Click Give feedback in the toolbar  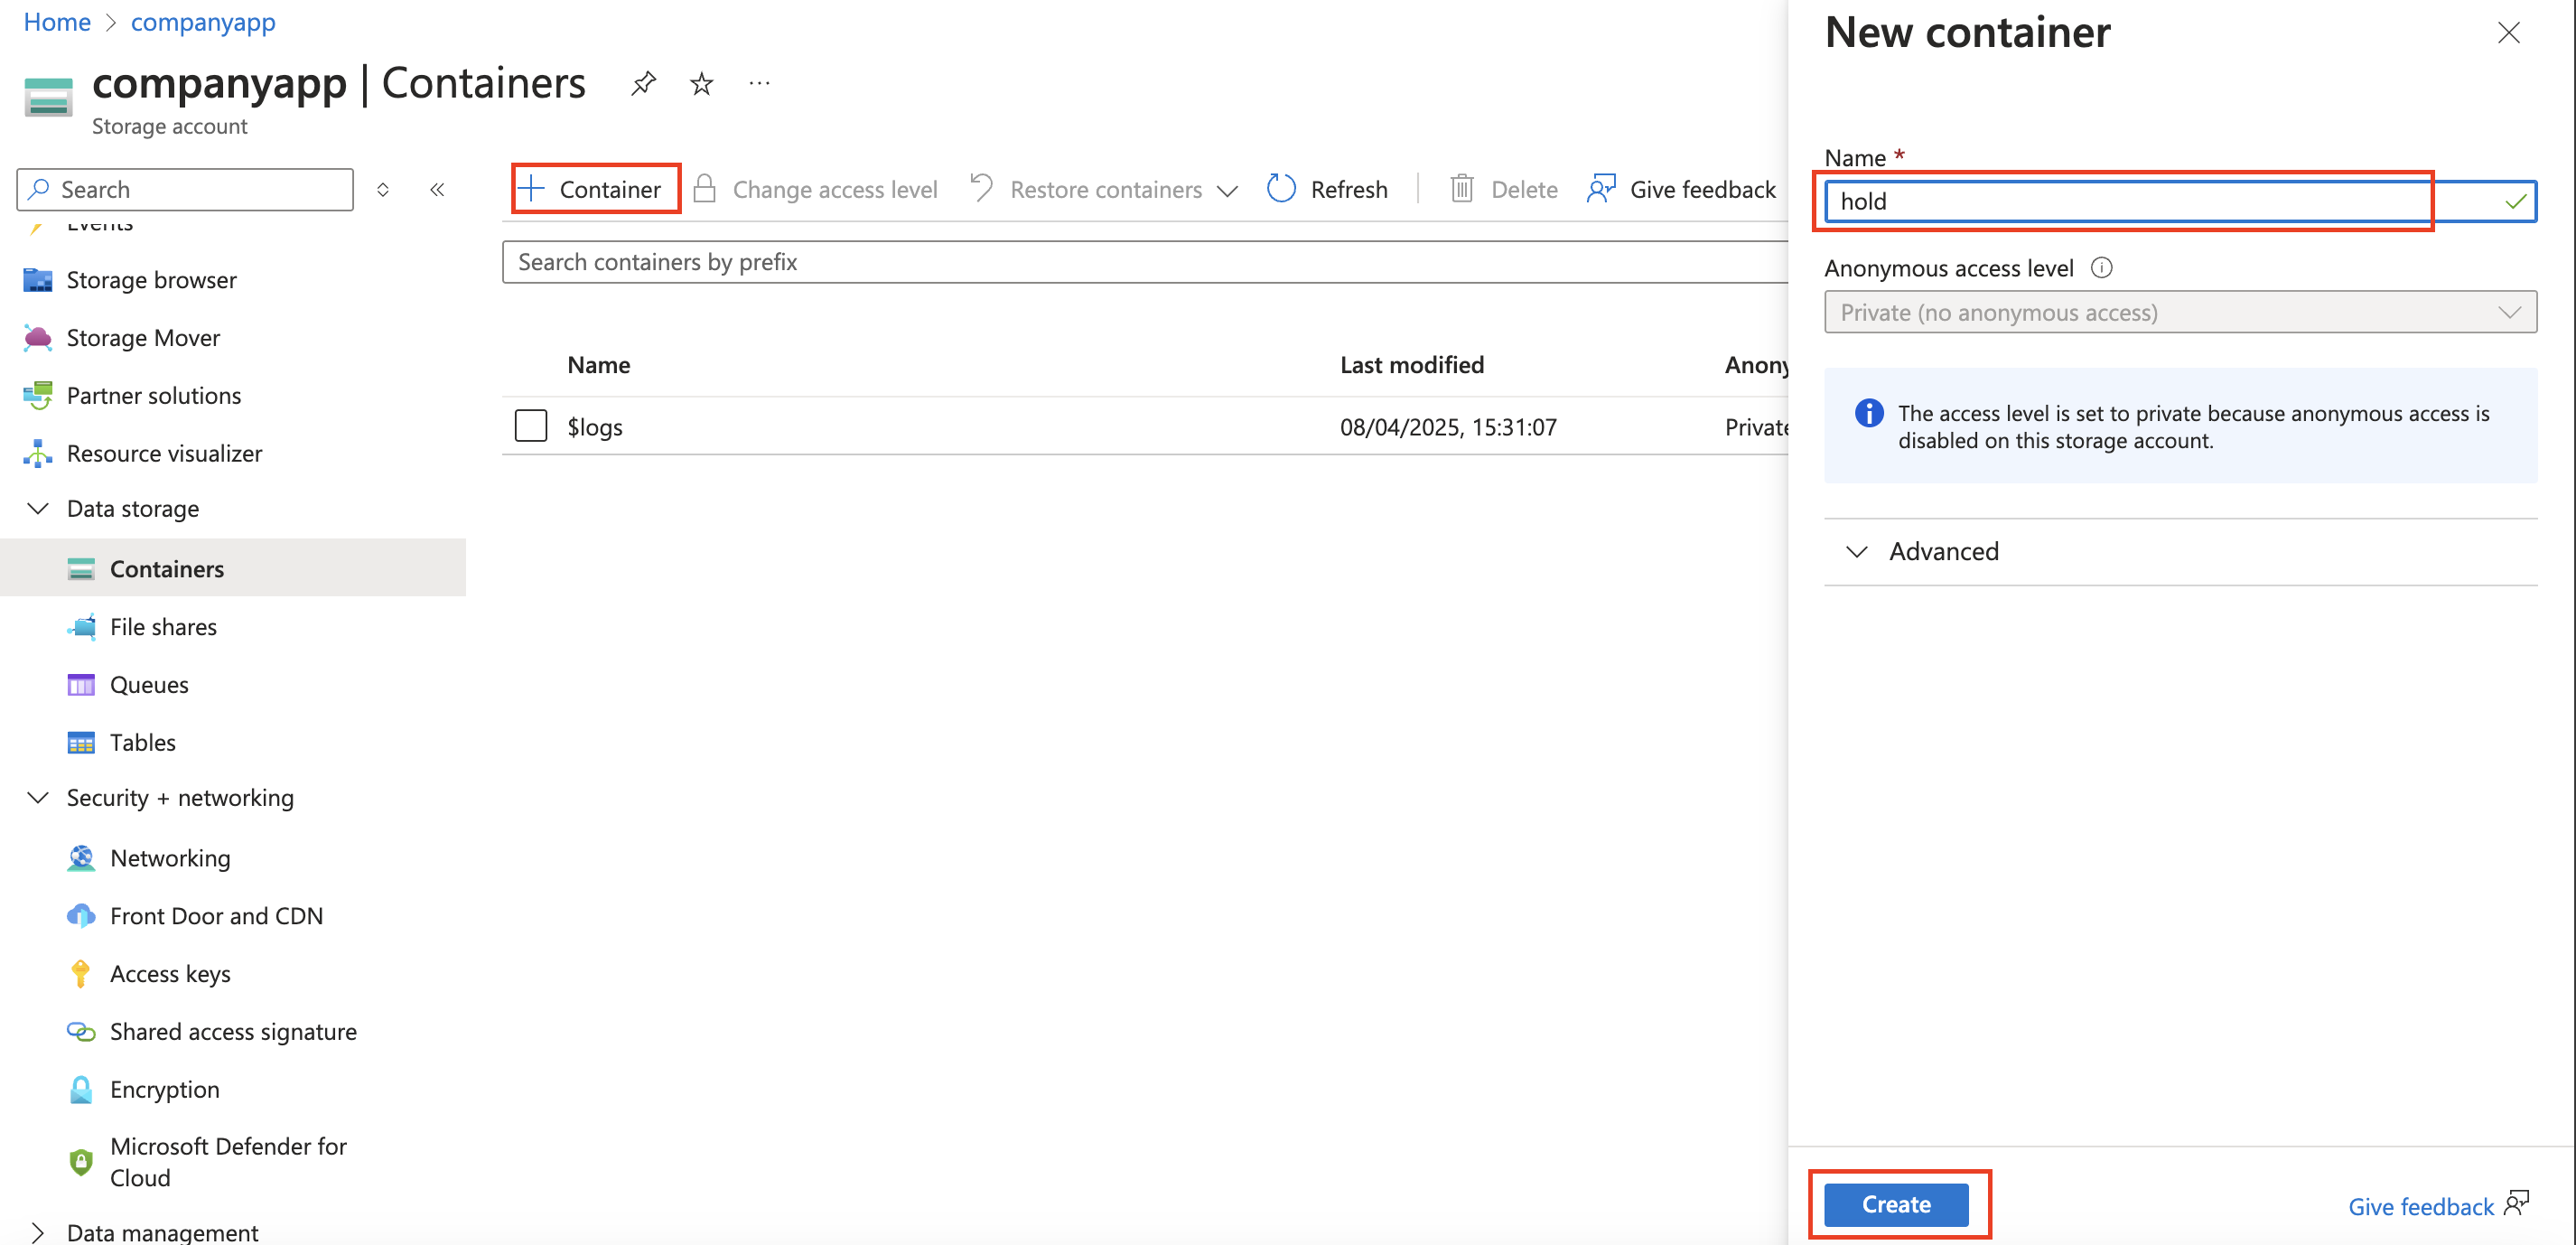pyautogui.click(x=1681, y=189)
